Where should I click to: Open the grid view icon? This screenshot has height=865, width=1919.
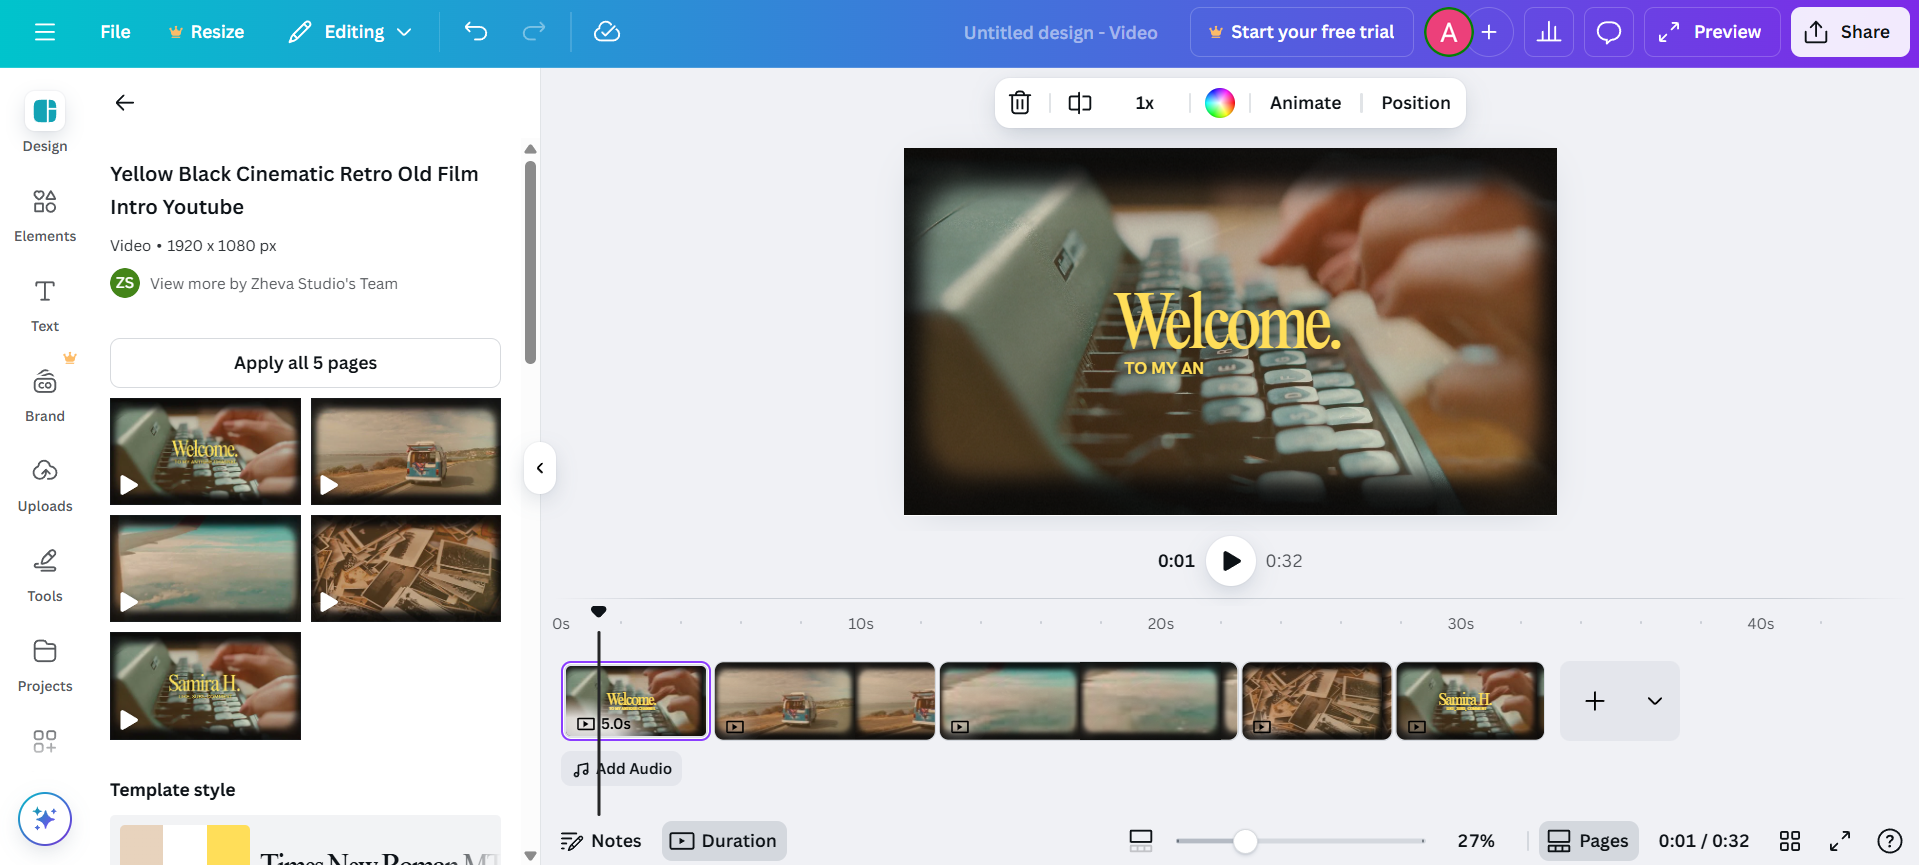click(x=1790, y=841)
